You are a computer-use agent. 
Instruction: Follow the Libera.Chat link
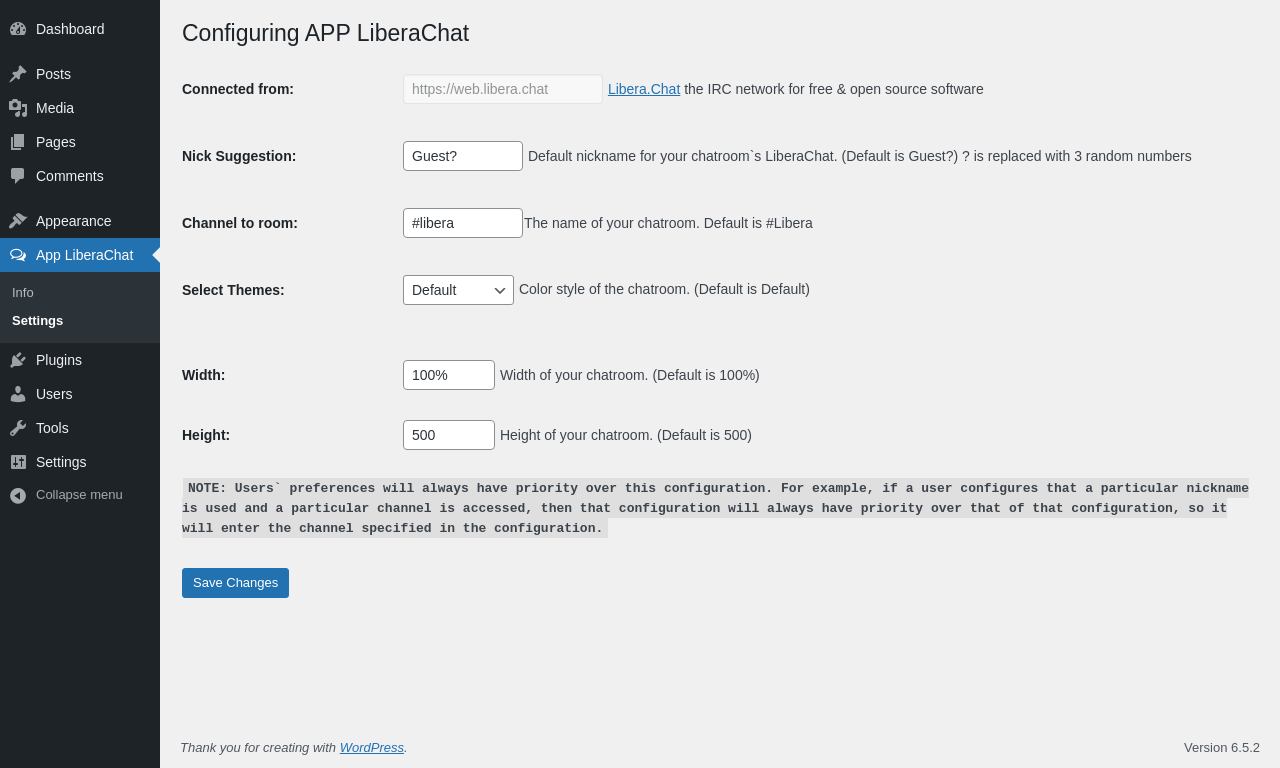pyautogui.click(x=644, y=89)
